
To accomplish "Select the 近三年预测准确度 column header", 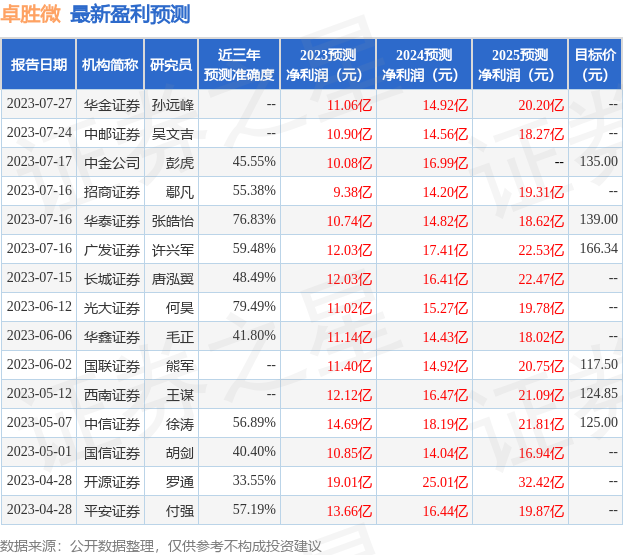I will (239, 64).
